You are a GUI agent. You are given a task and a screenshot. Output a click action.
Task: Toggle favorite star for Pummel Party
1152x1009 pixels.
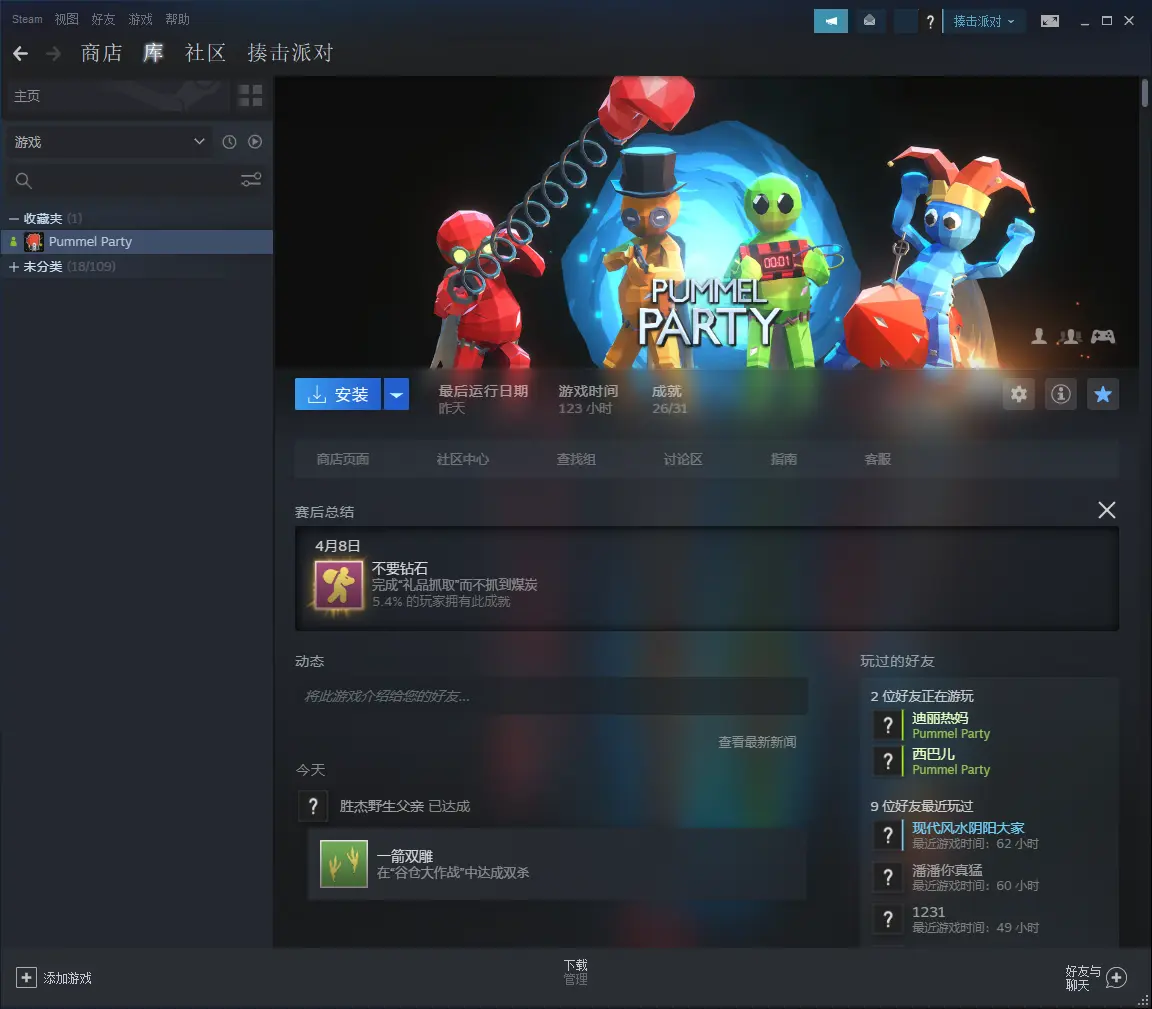(x=1102, y=394)
